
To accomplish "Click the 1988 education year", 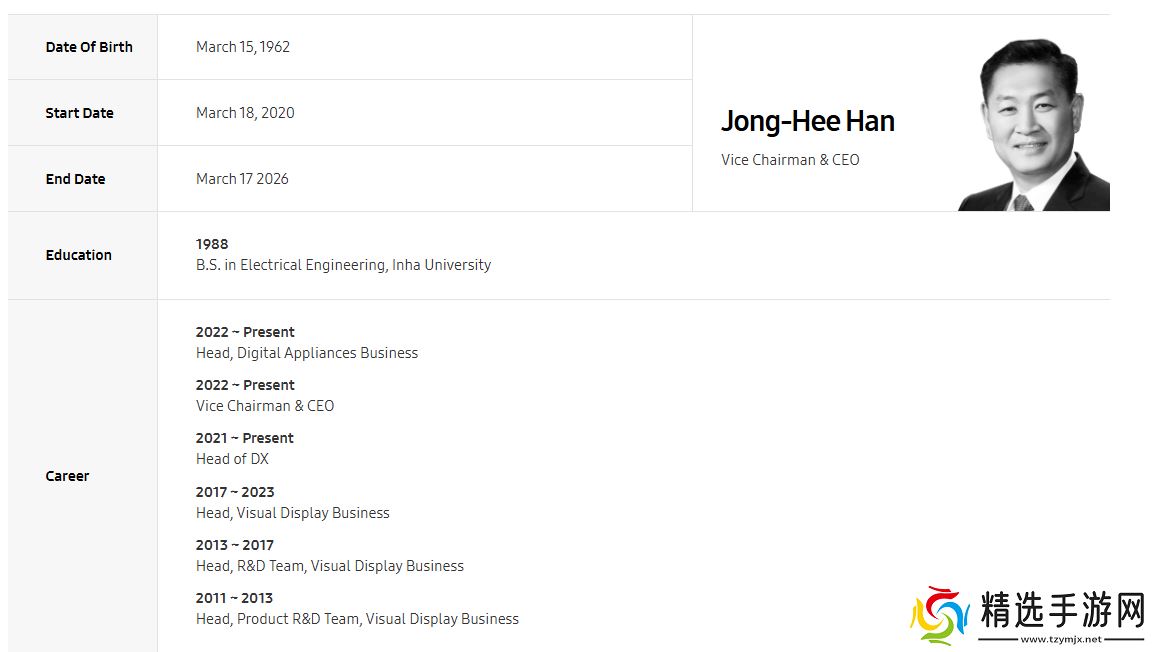I will [212, 244].
